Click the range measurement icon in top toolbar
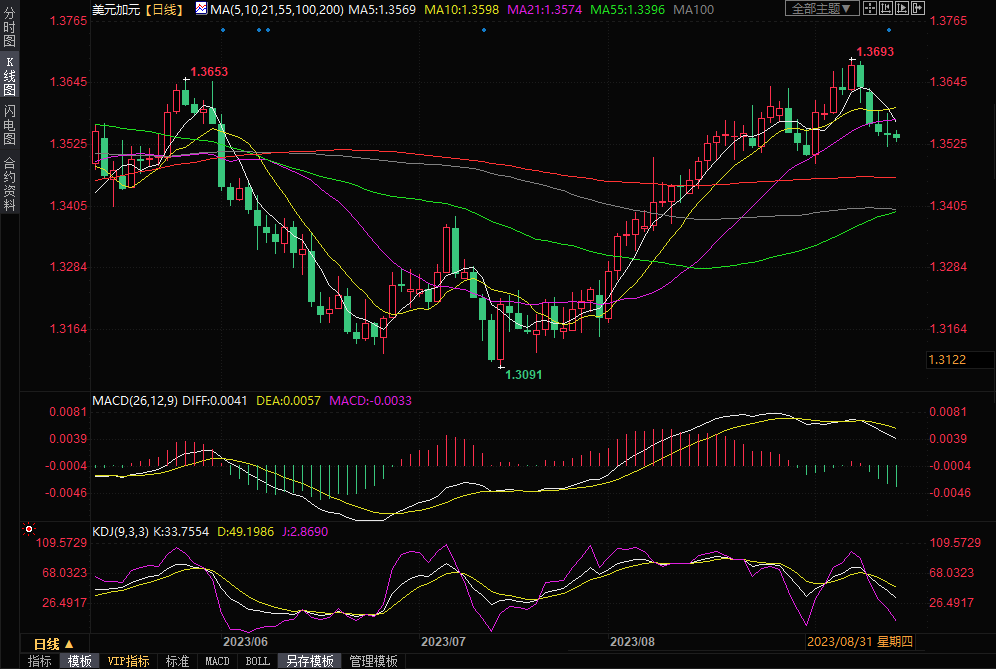996x669 pixels. click(886, 8)
